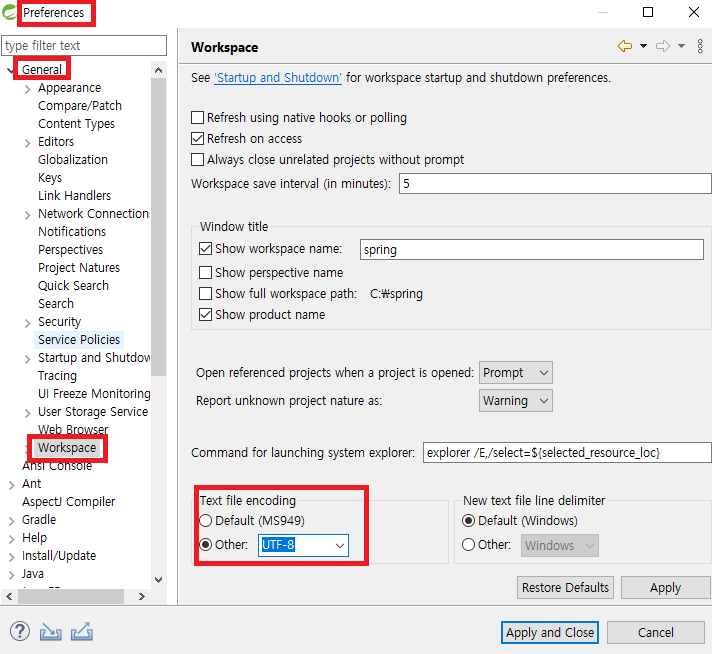Click the forward navigation arrow icon

click(x=663, y=46)
